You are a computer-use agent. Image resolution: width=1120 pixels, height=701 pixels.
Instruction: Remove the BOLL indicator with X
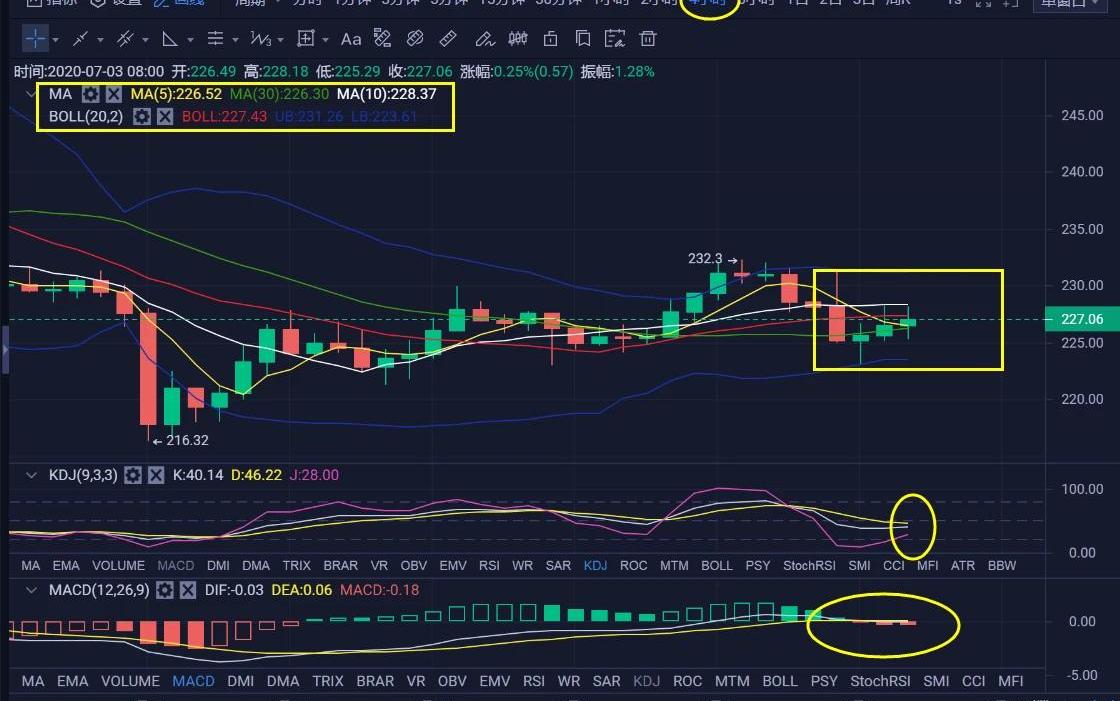pos(165,116)
